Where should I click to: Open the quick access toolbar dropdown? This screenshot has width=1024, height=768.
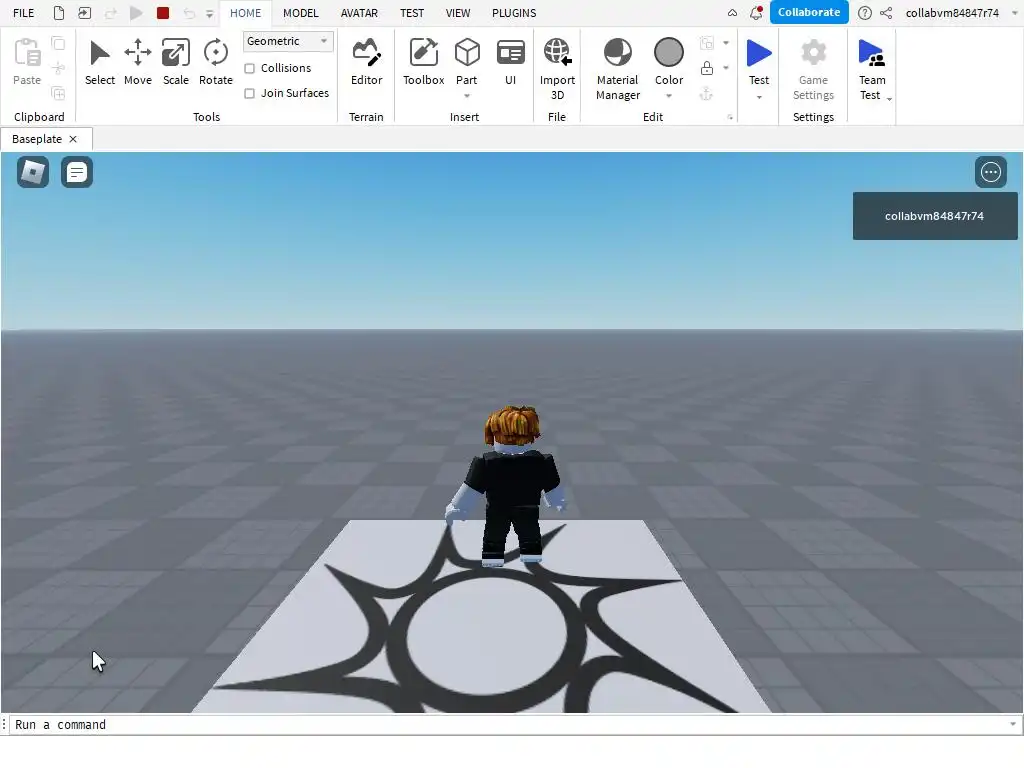(x=210, y=14)
